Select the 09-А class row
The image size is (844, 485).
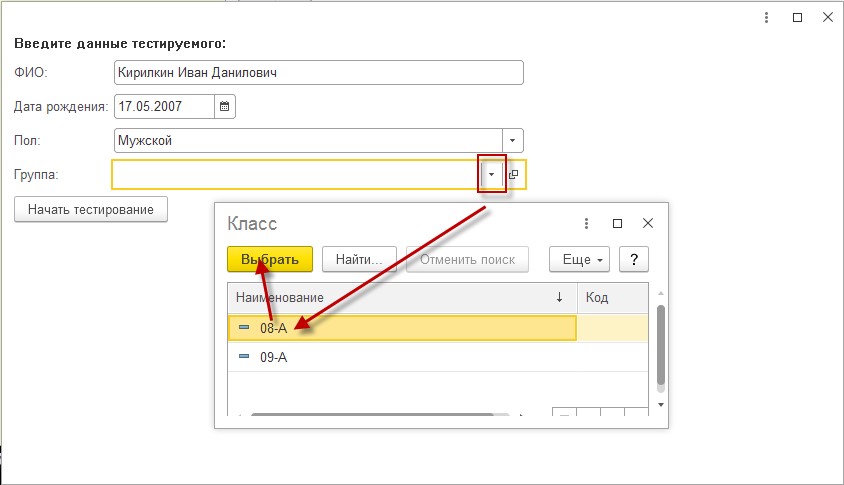tap(438, 357)
